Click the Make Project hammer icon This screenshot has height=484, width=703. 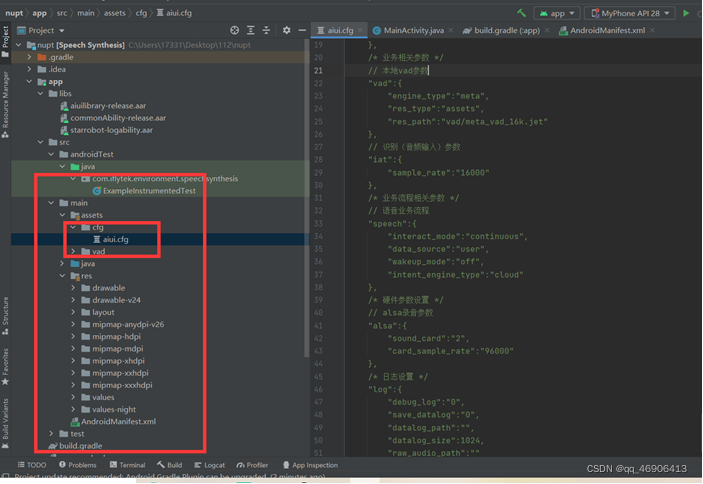521,13
